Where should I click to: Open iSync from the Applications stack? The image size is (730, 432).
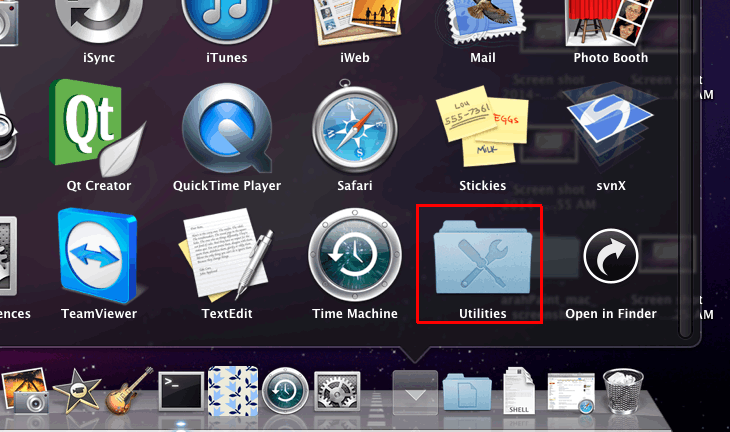[x=99, y=21]
